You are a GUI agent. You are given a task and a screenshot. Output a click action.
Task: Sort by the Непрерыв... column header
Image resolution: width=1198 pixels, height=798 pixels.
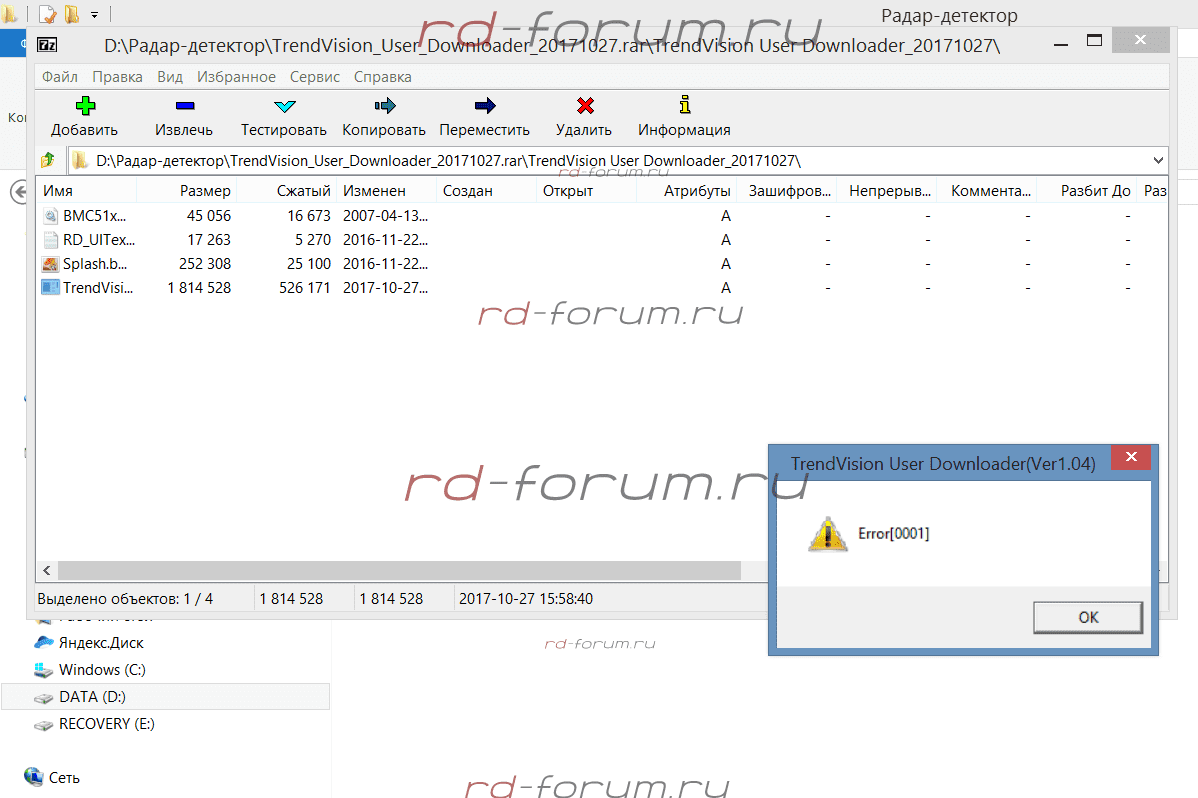pos(887,190)
